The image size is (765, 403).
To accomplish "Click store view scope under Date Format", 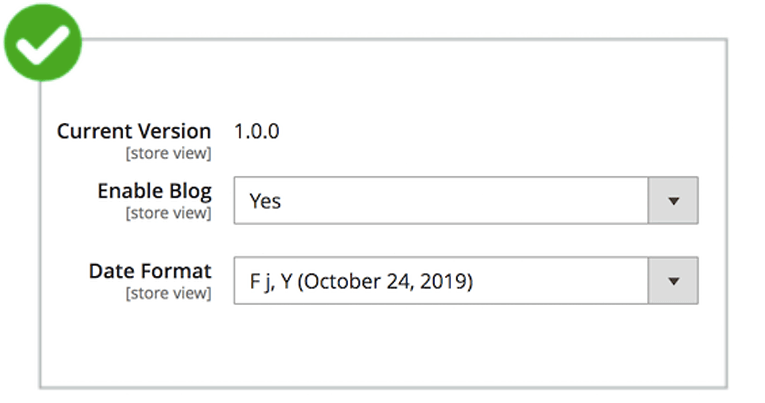I will [167, 293].
